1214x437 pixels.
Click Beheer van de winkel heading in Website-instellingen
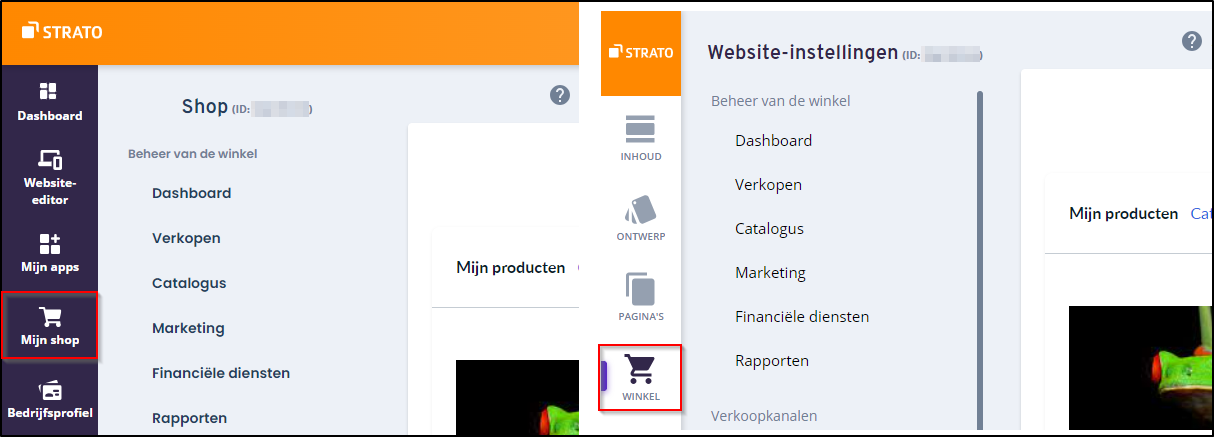(781, 101)
